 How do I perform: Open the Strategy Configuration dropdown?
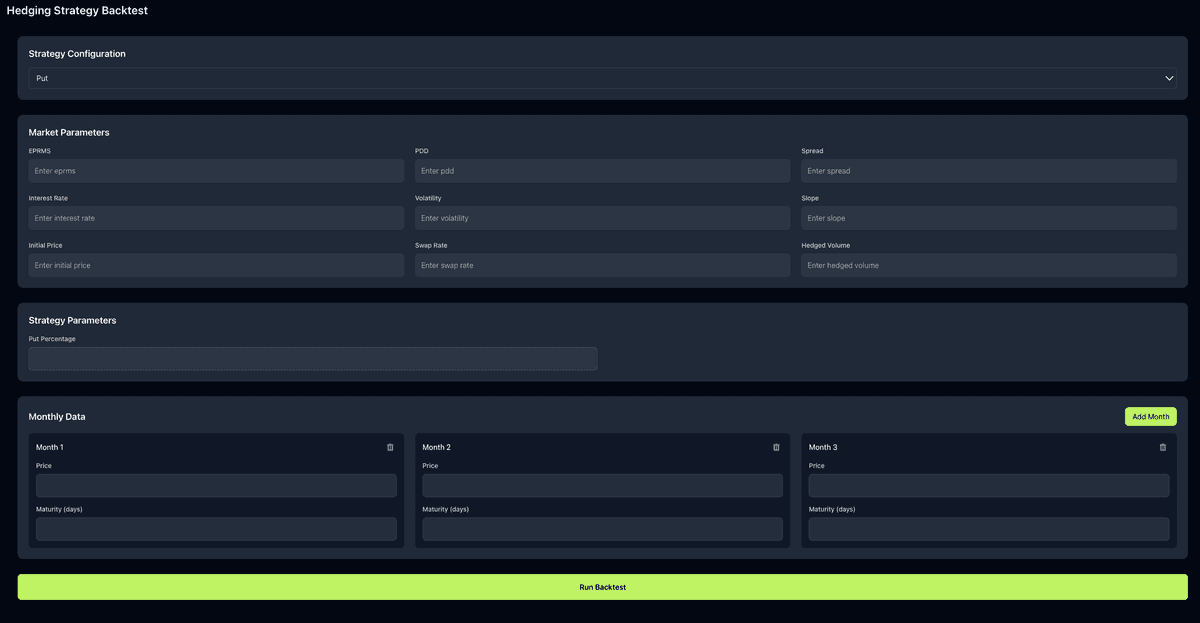click(602, 78)
